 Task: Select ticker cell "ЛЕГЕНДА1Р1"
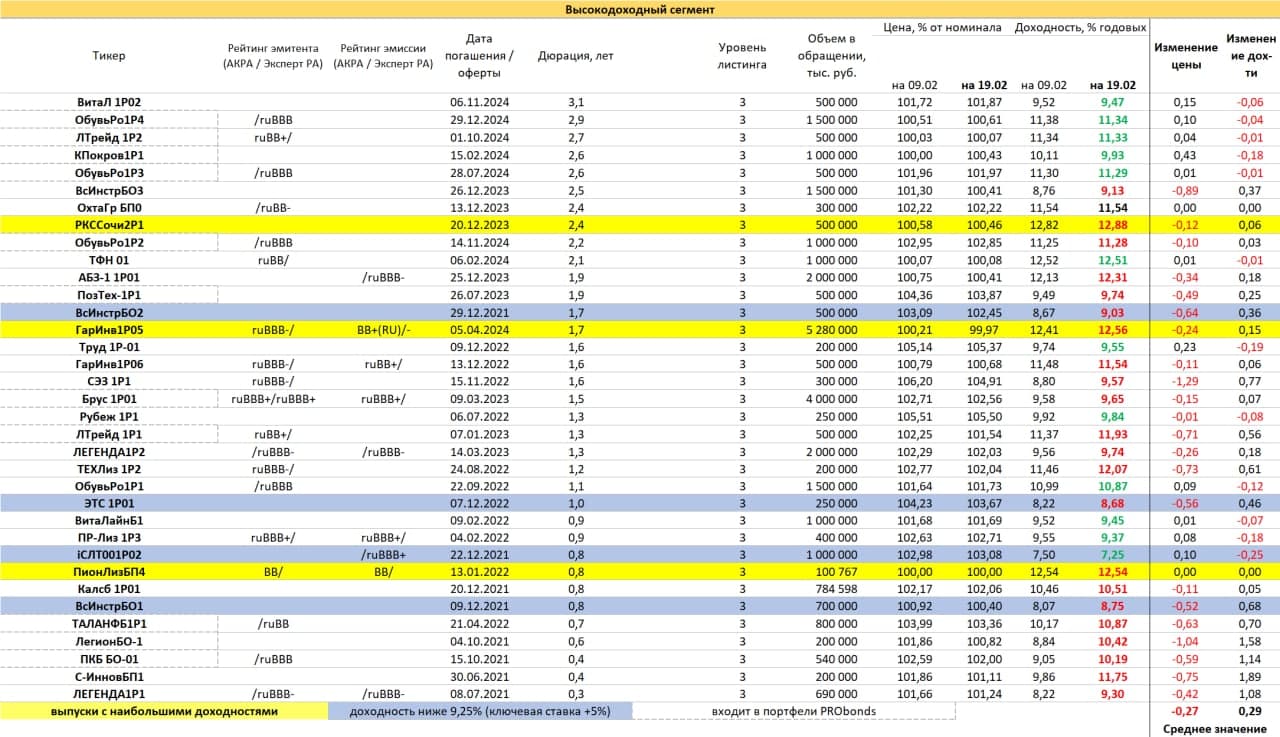point(109,695)
